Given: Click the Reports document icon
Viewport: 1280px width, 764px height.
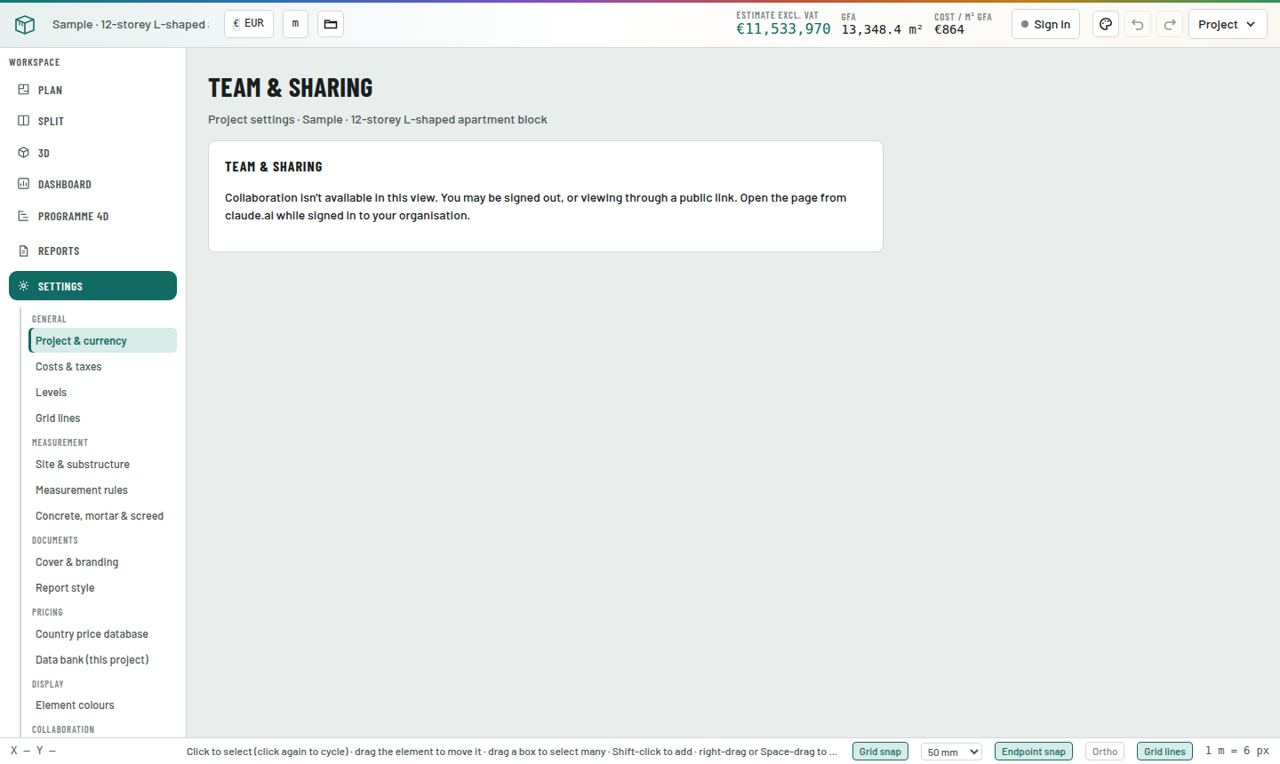Looking at the screenshot, I should pyautogui.click(x=24, y=251).
